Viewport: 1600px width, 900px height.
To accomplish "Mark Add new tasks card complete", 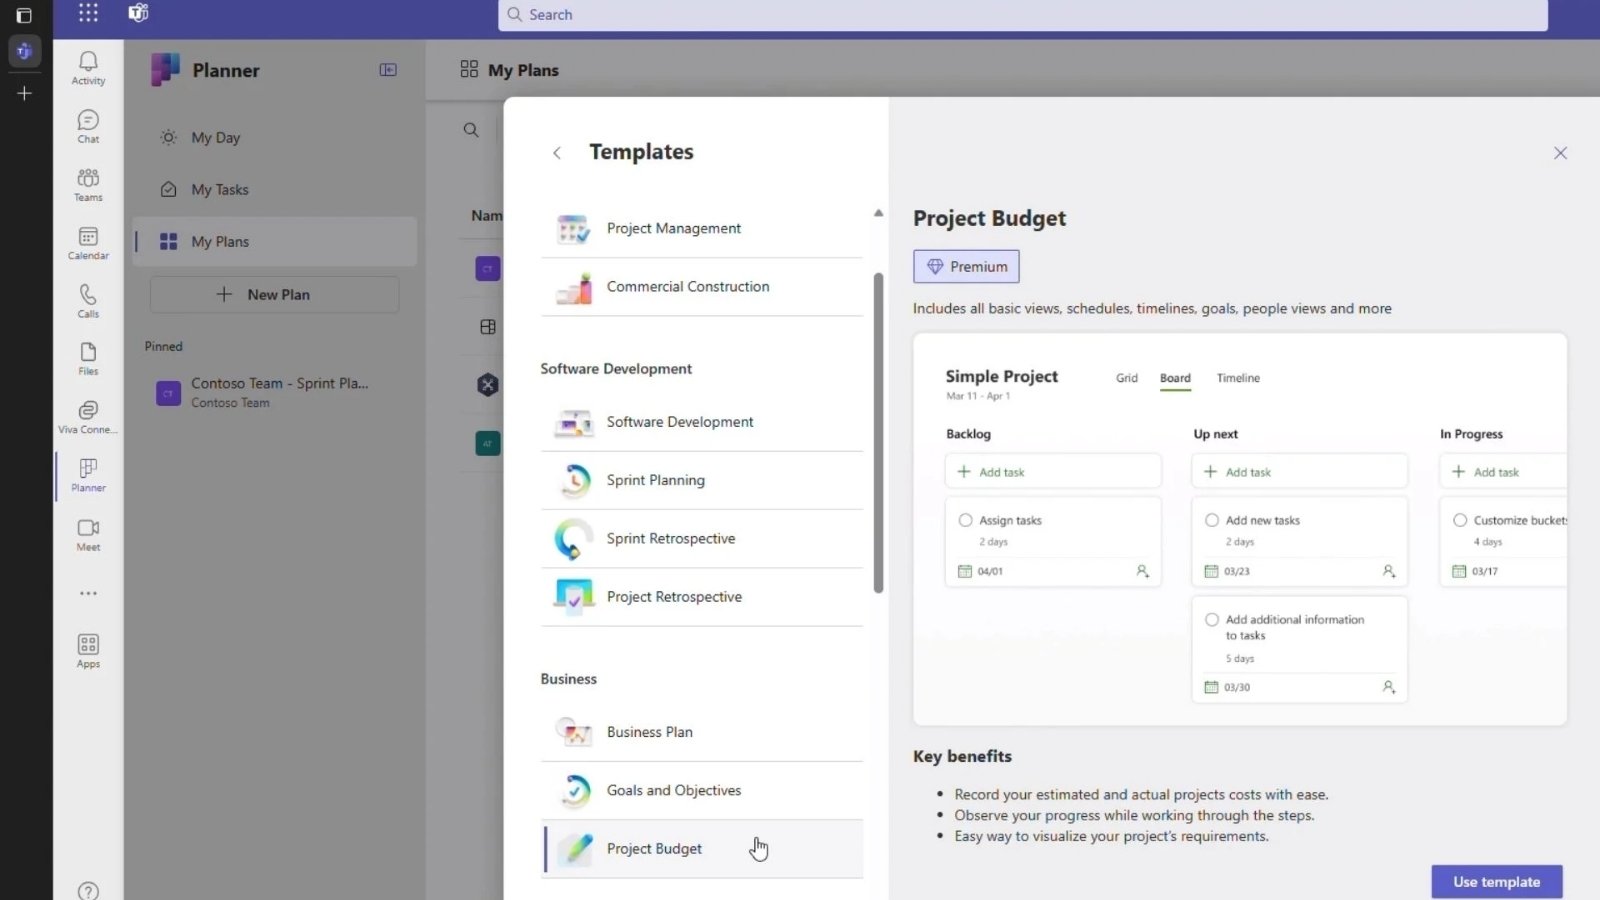I will pos(1212,520).
